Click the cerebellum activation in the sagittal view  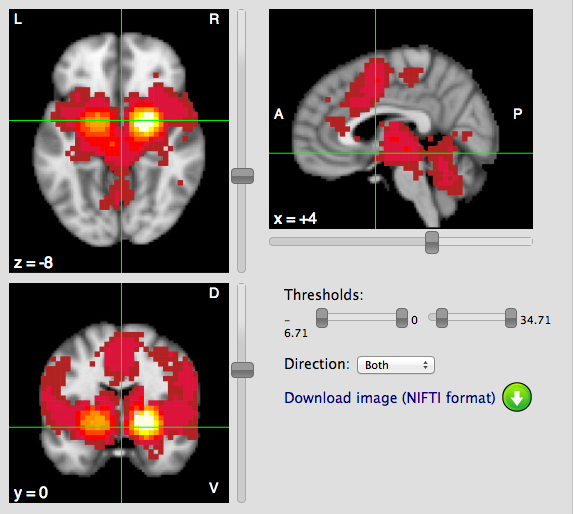coord(446,169)
